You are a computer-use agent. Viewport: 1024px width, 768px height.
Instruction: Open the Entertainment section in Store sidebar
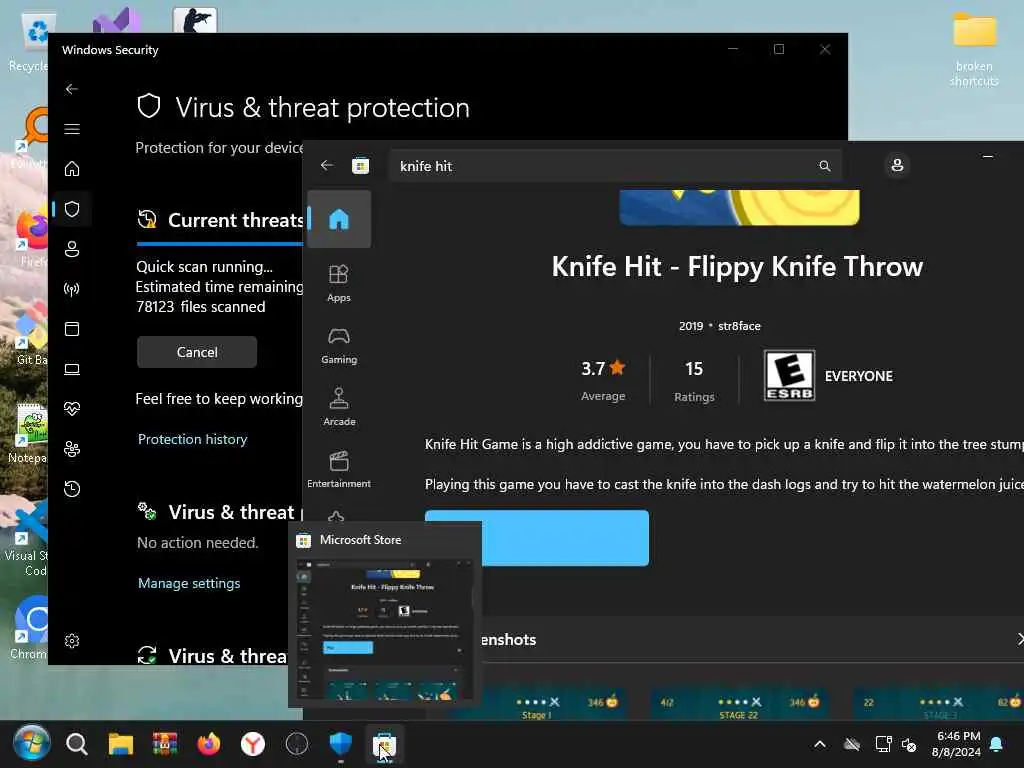click(339, 469)
